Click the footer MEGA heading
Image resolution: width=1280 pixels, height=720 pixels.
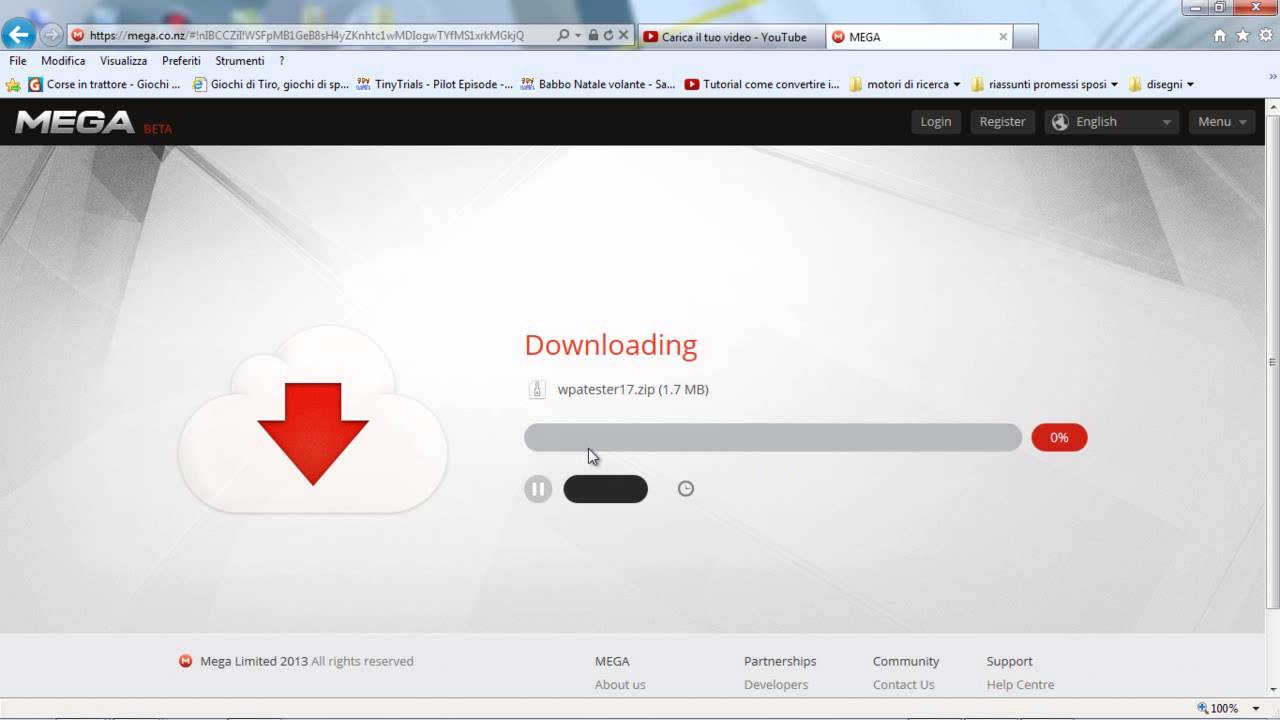click(x=612, y=661)
